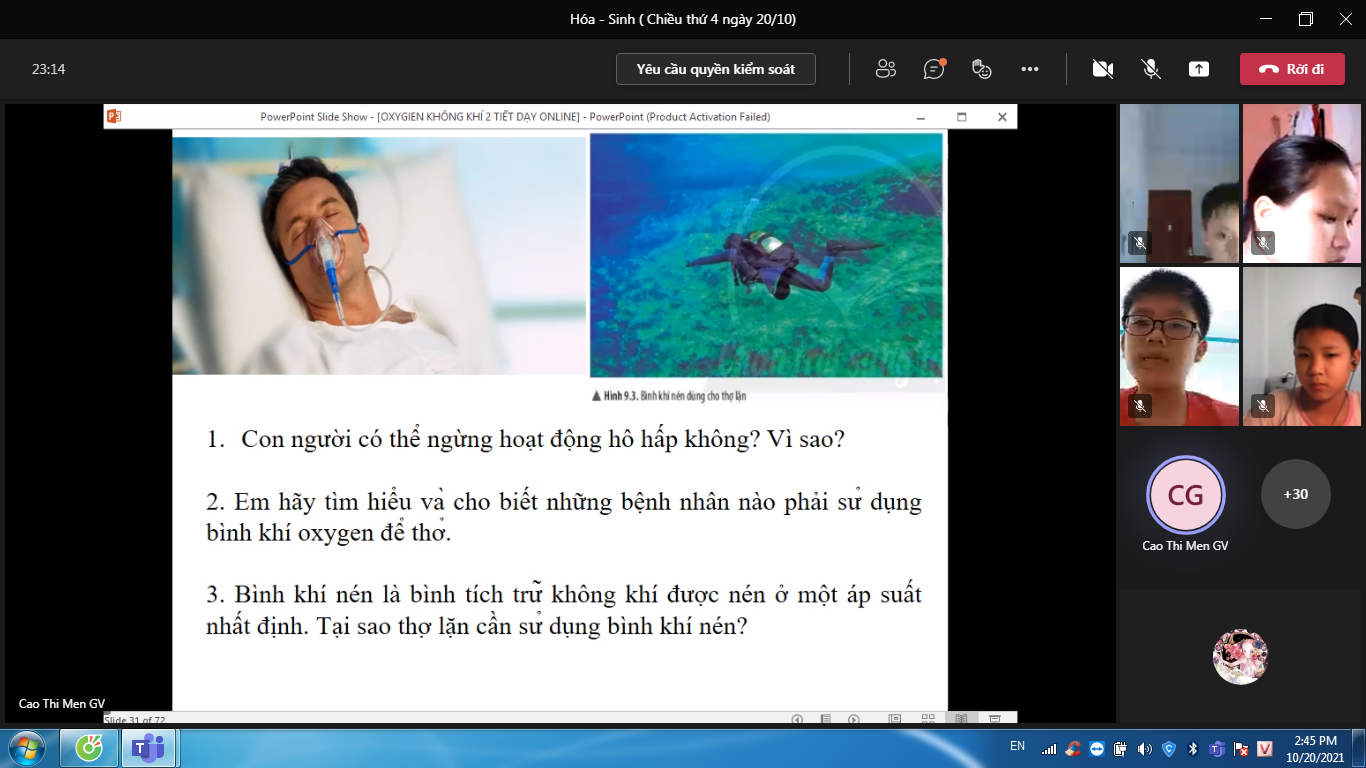
Task: Open the Windows Start menu
Action: (x=26, y=748)
